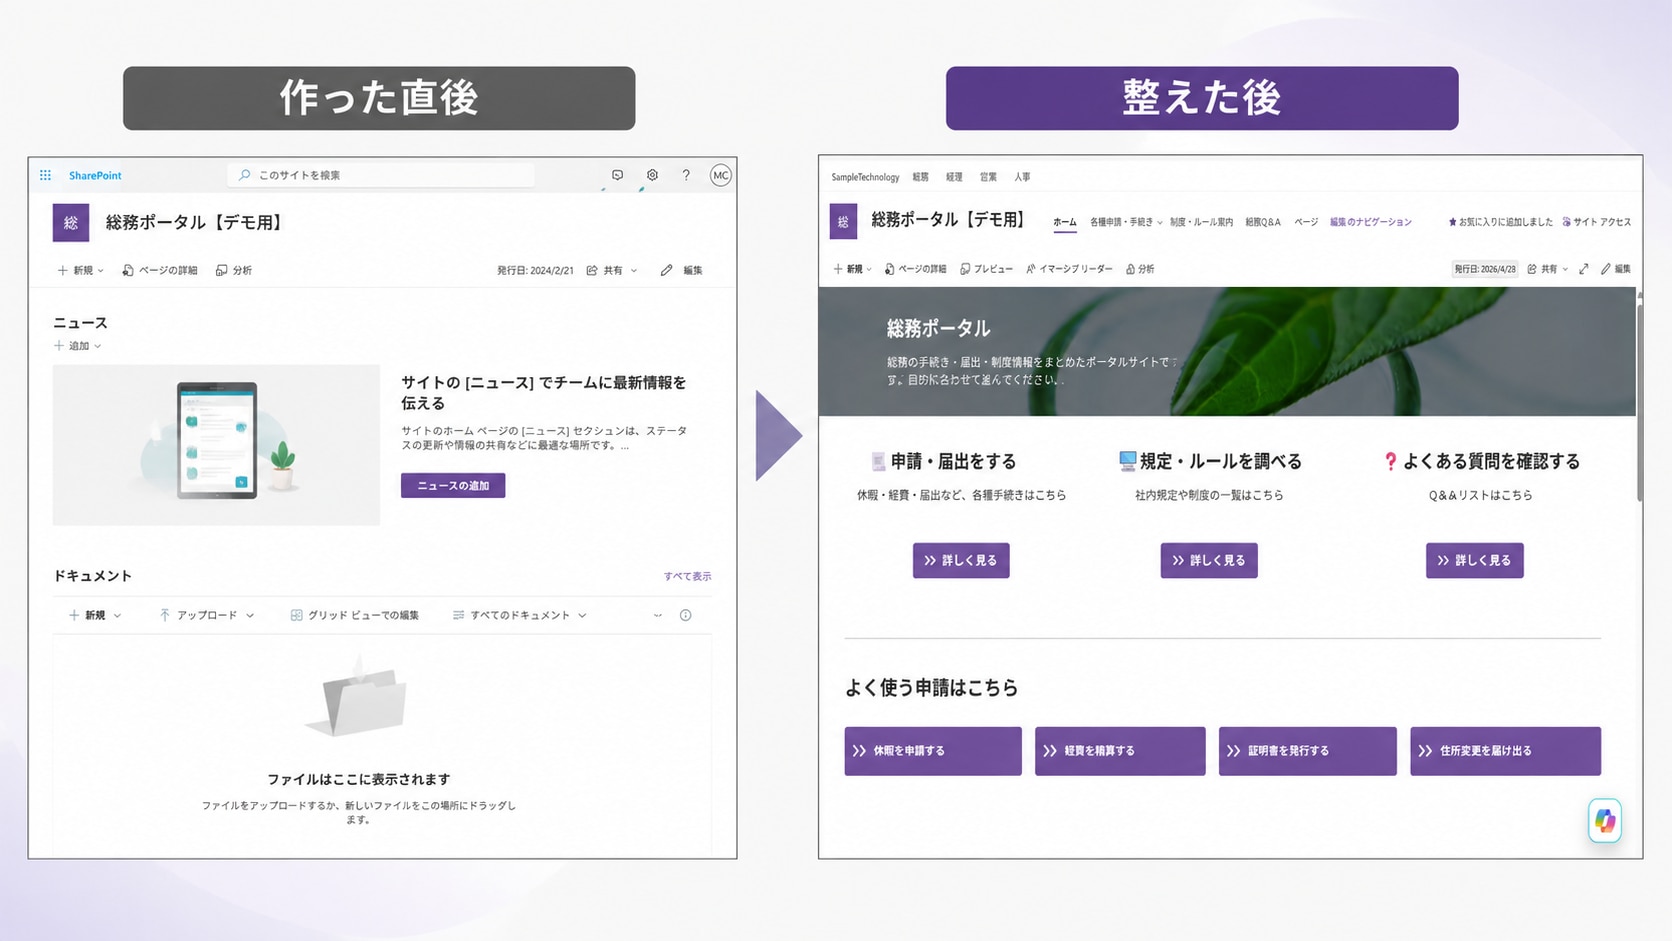Click 発行日: 2024/2/21 text
The height and width of the screenshot is (941, 1672).
(x=535, y=270)
